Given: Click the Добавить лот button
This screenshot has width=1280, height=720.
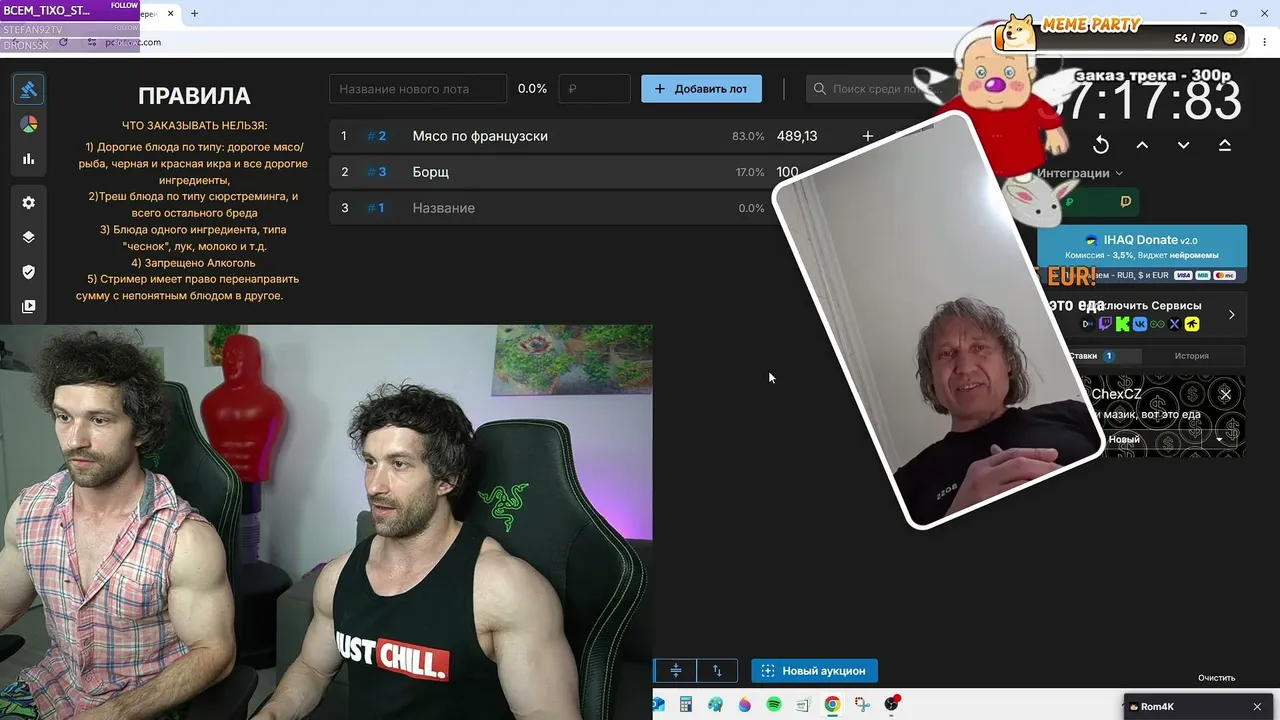Looking at the screenshot, I should (701, 89).
